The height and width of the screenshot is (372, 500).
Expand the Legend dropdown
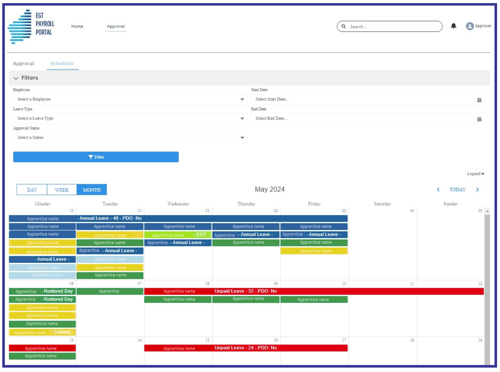[x=475, y=174]
